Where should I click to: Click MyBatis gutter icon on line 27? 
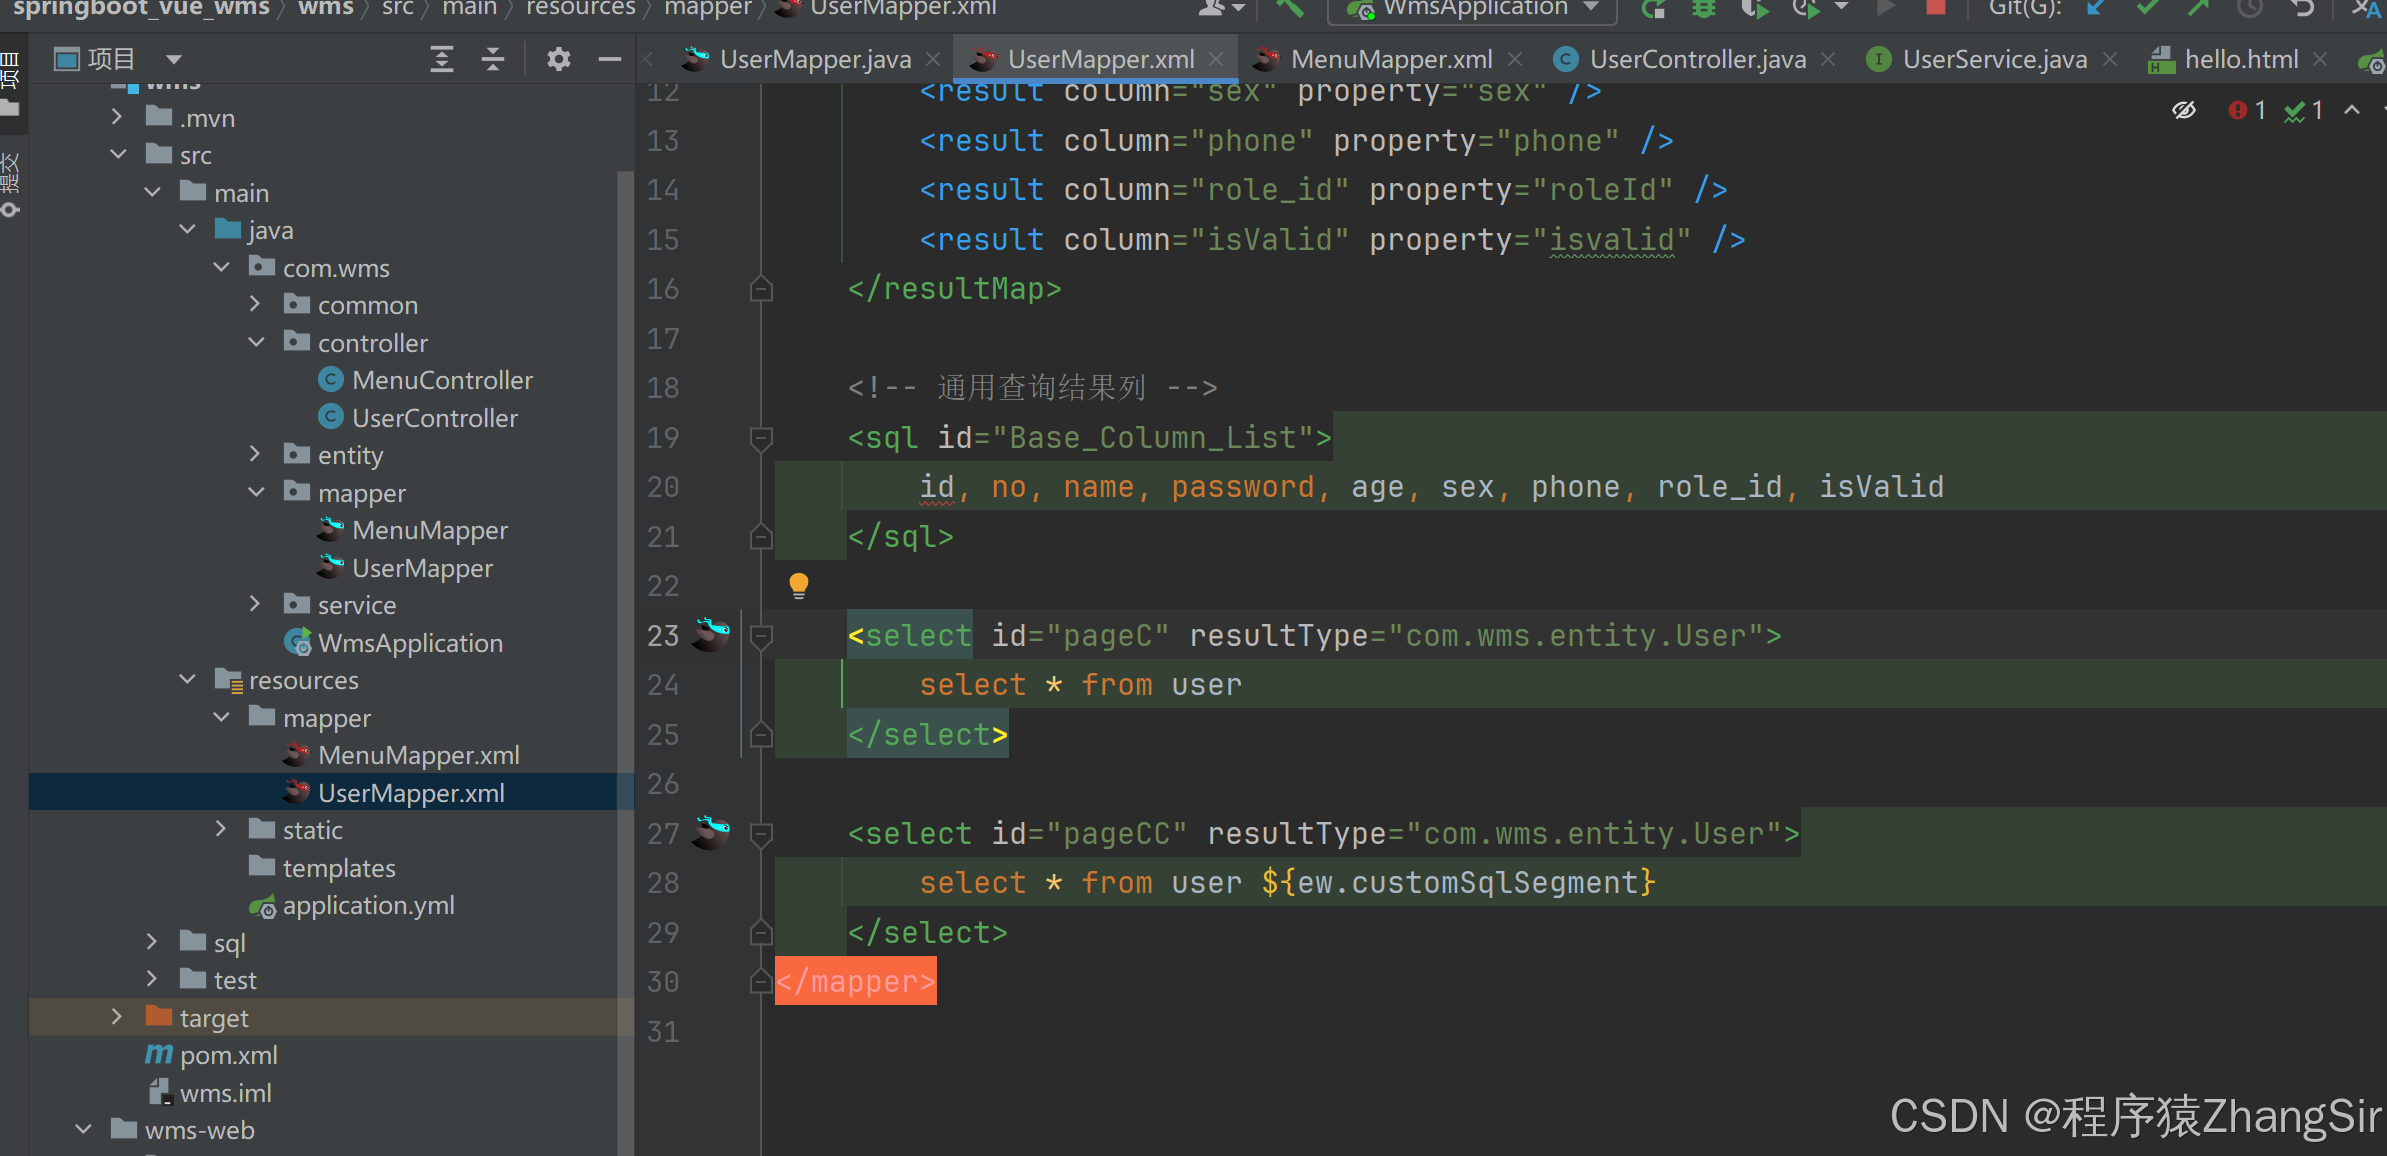pos(712,832)
